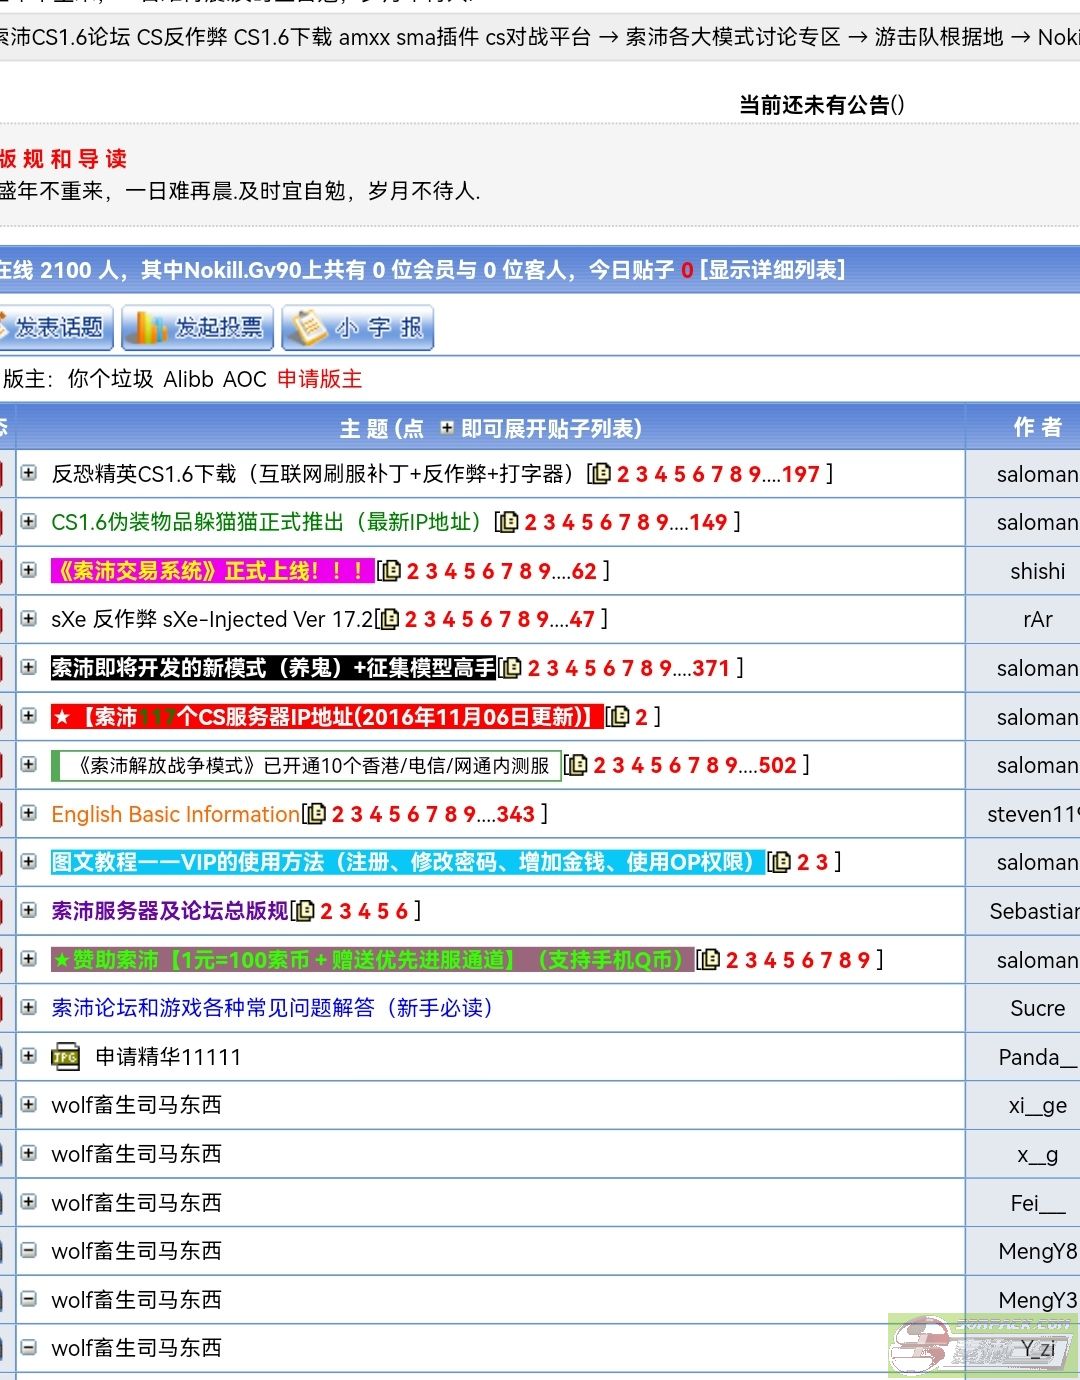
Task: Expand the 反恐精英CS1.6下载 thread row
Action: coord(29,473)
